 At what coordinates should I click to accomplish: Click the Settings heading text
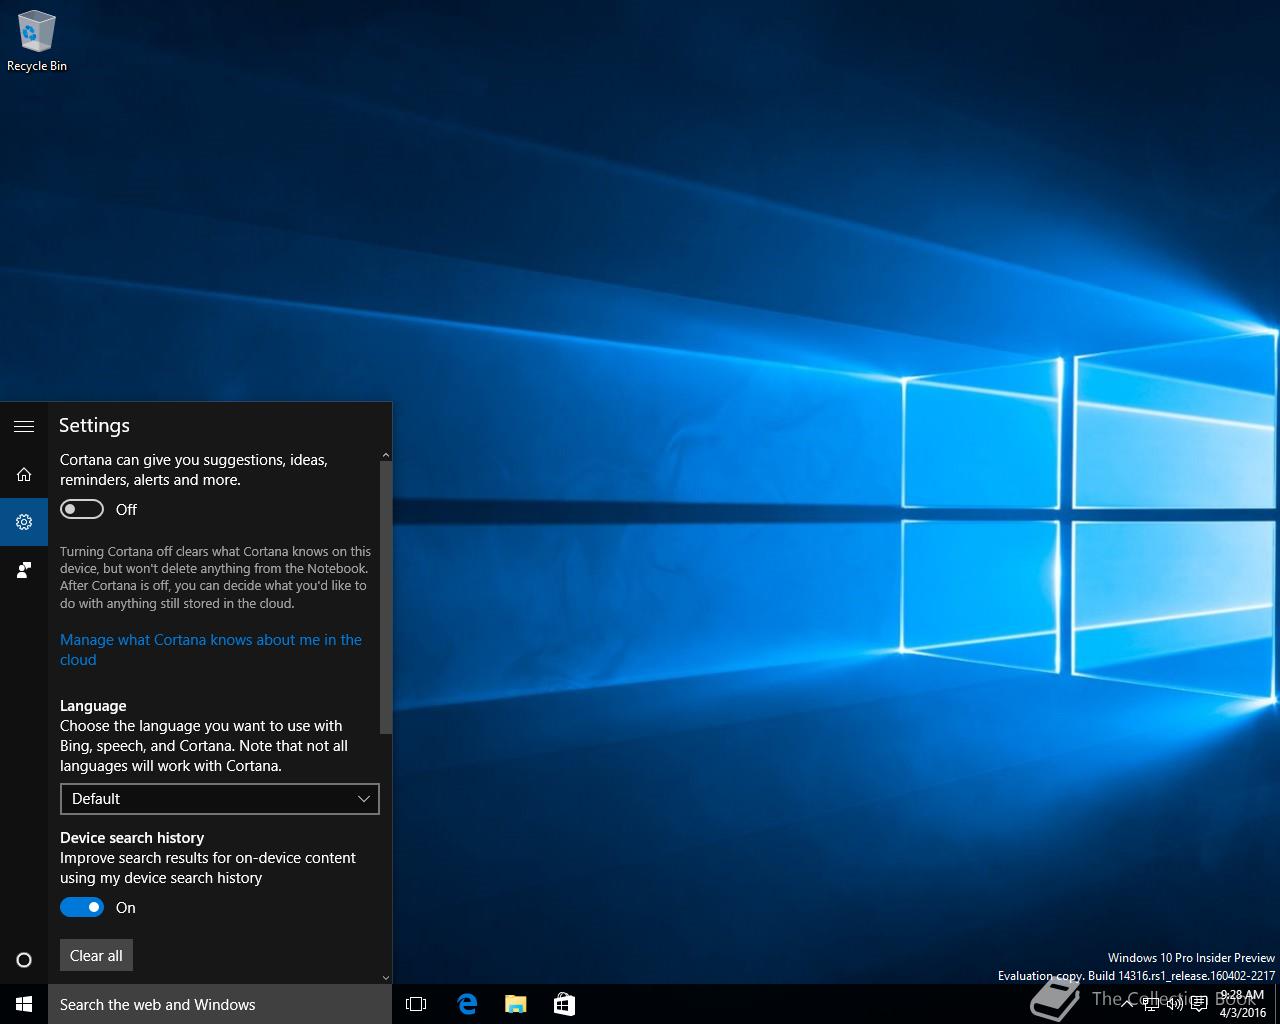click(94, 425)
